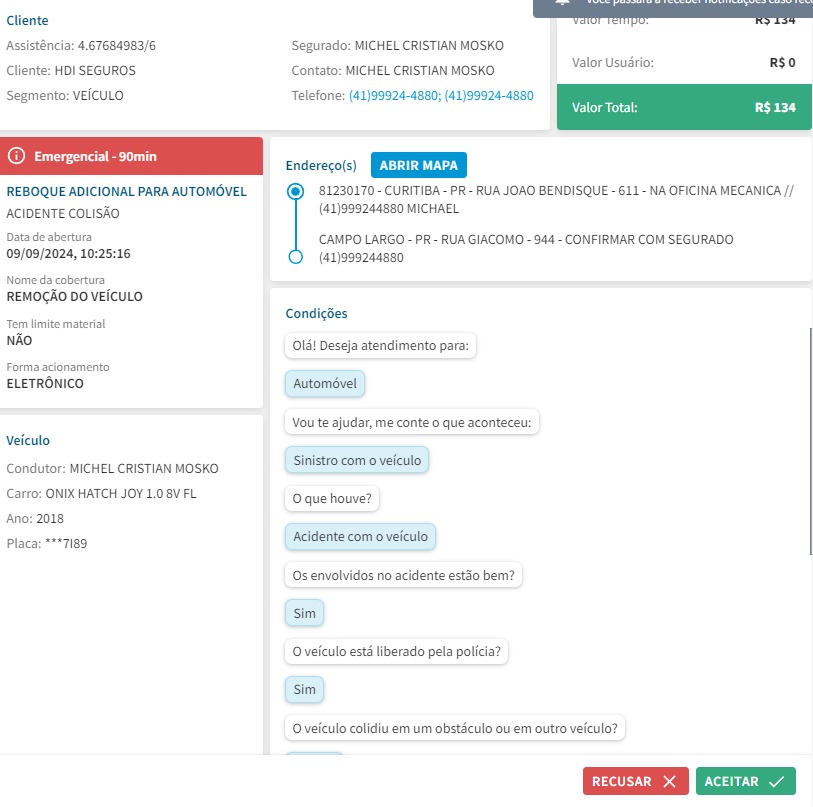This screenshot has height=807, width=813.
Task: Click the bell icon in the notification toast
Action: click(x=562, y=2)
